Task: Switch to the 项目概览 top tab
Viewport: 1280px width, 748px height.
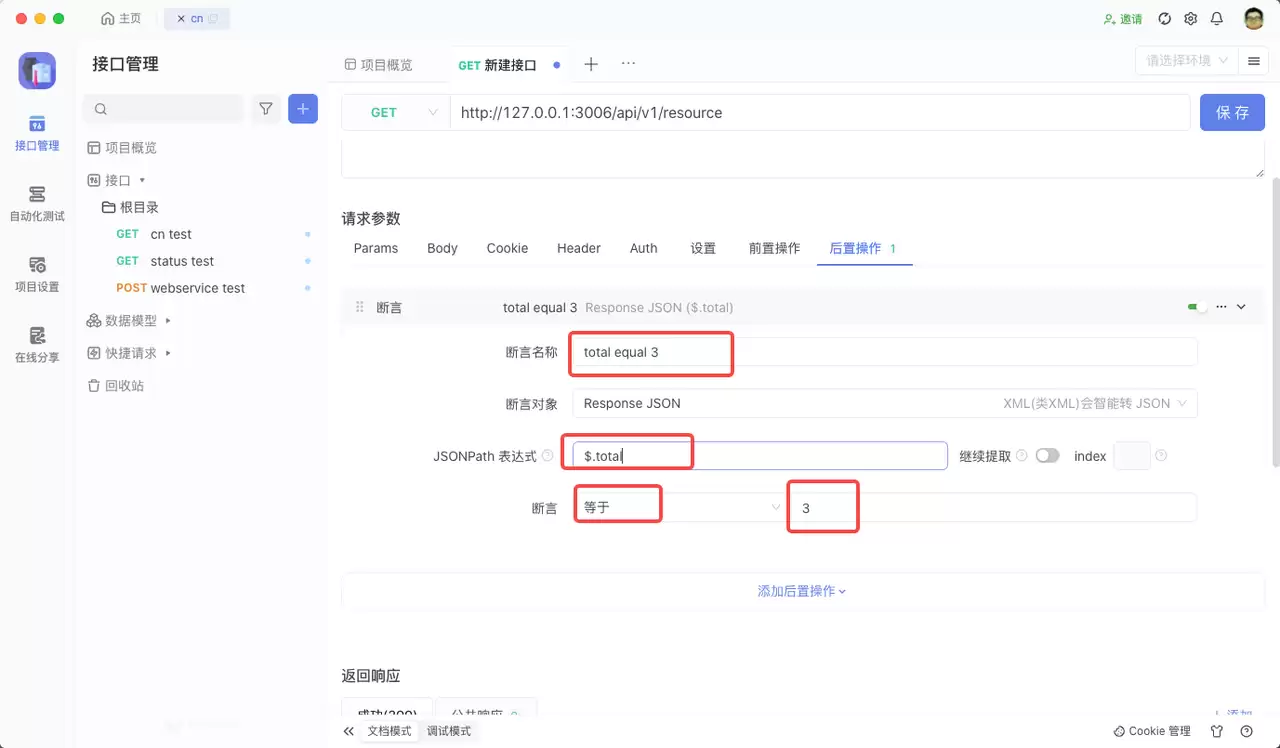Action: click(378, 64)
